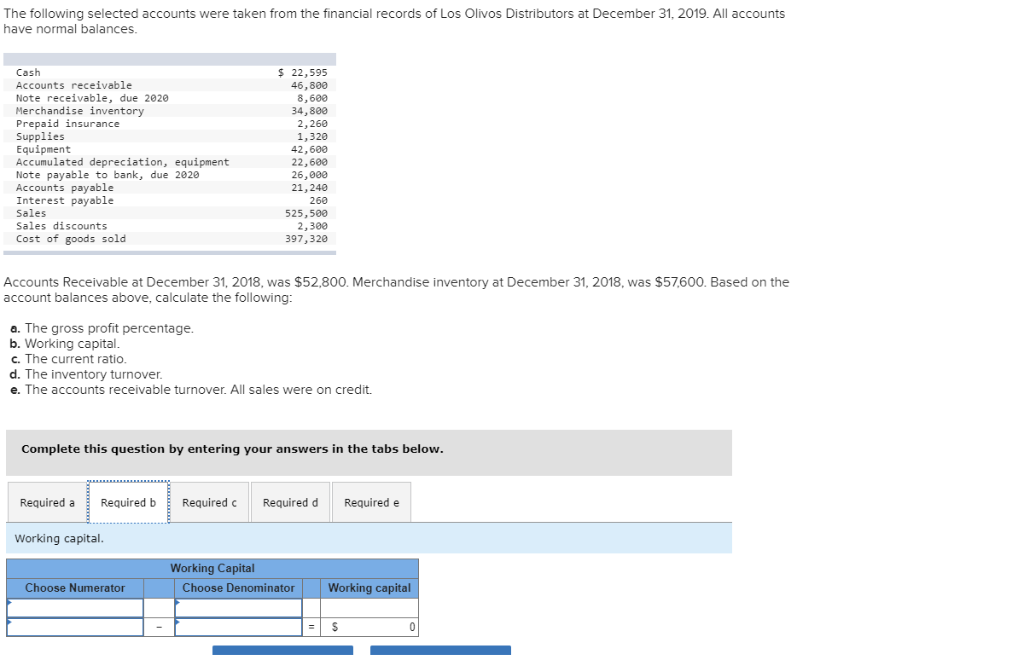Open the Required e tab
1024x660 pixels.
pyautogui.click(x=371, y=502)
